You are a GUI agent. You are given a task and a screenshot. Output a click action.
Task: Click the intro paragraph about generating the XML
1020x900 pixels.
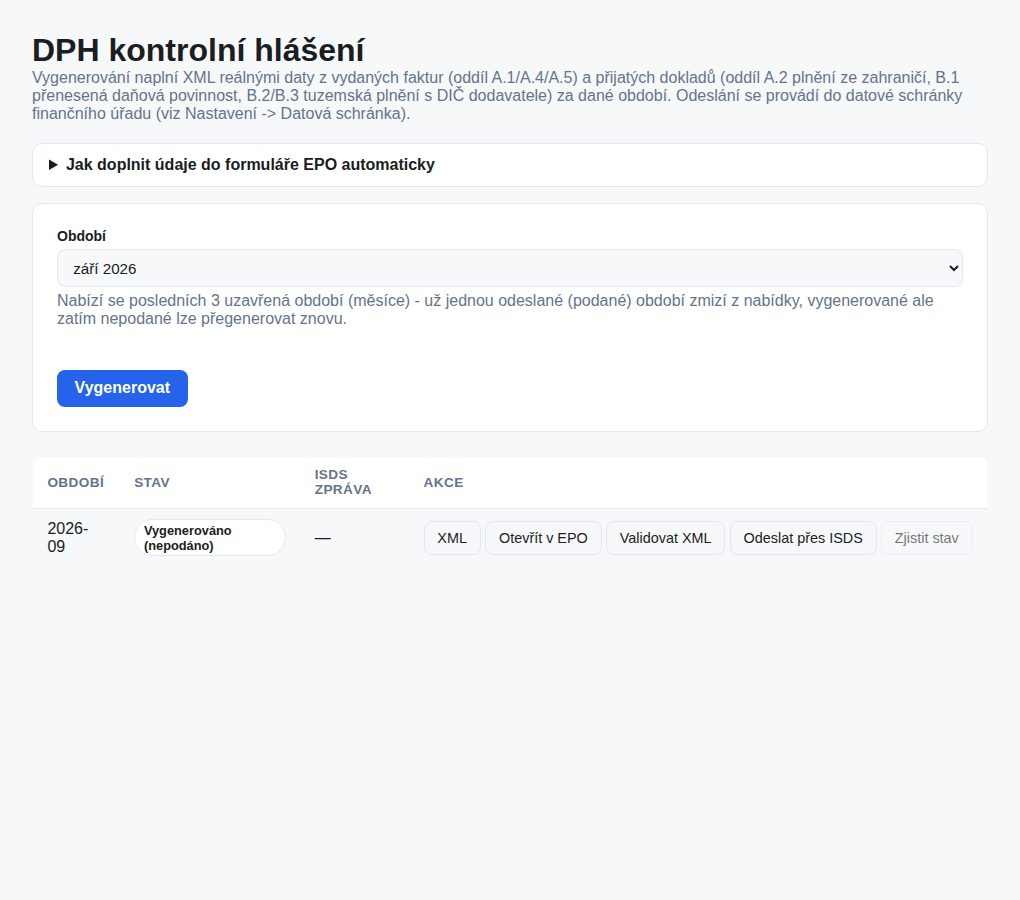tap(497, 96)
